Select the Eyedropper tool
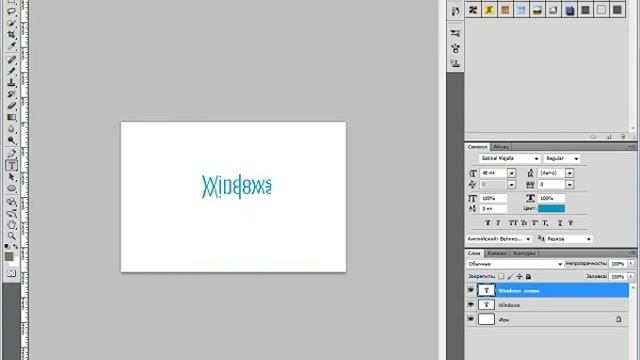640x360 pixels. coord(12,46)
